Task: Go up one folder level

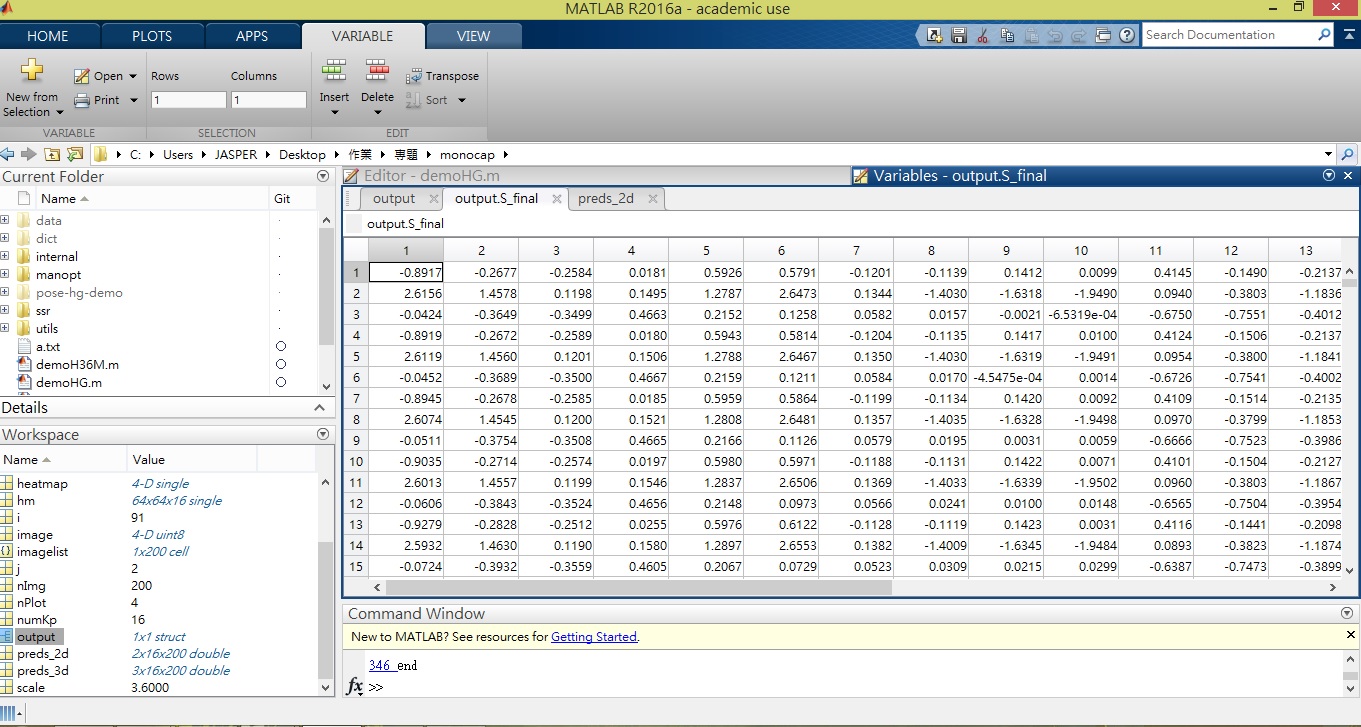Action: pos(52,154)
